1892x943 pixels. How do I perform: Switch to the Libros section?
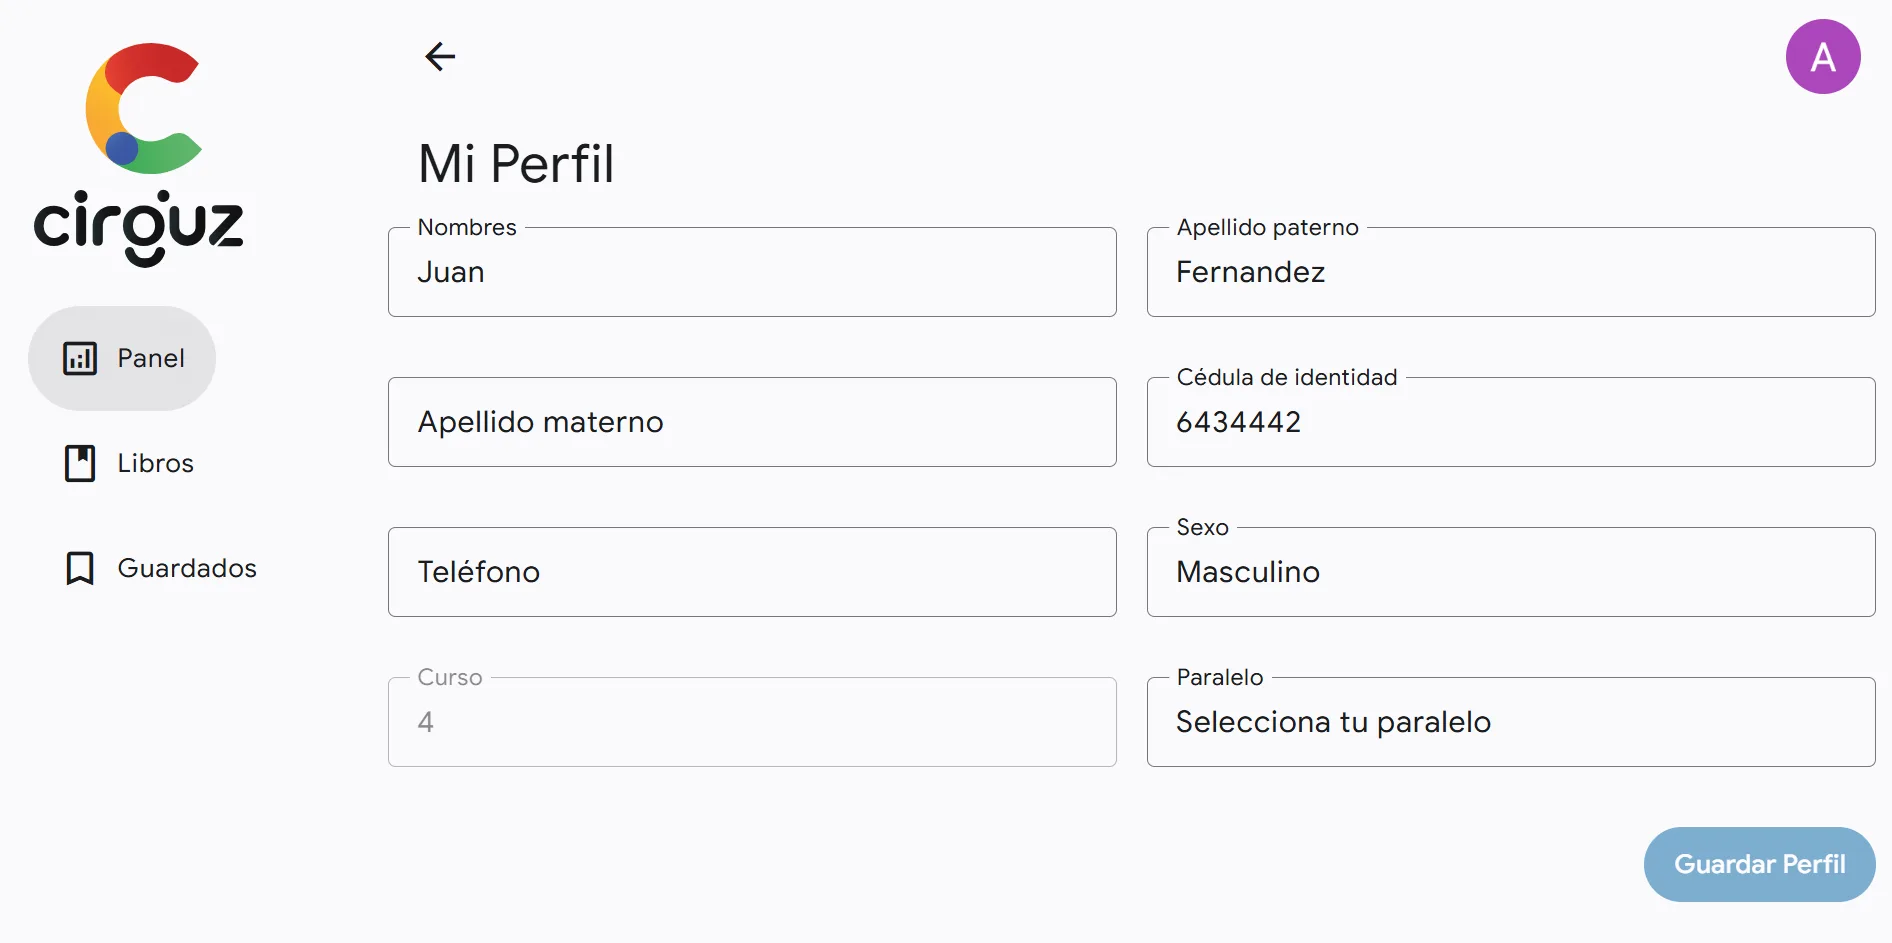(x=155, y=463)
